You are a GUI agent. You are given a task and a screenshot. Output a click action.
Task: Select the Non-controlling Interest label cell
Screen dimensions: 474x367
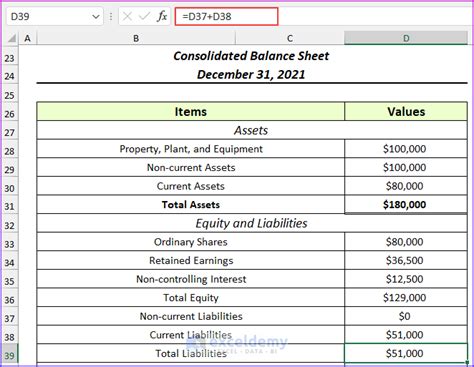coord(191,279)
